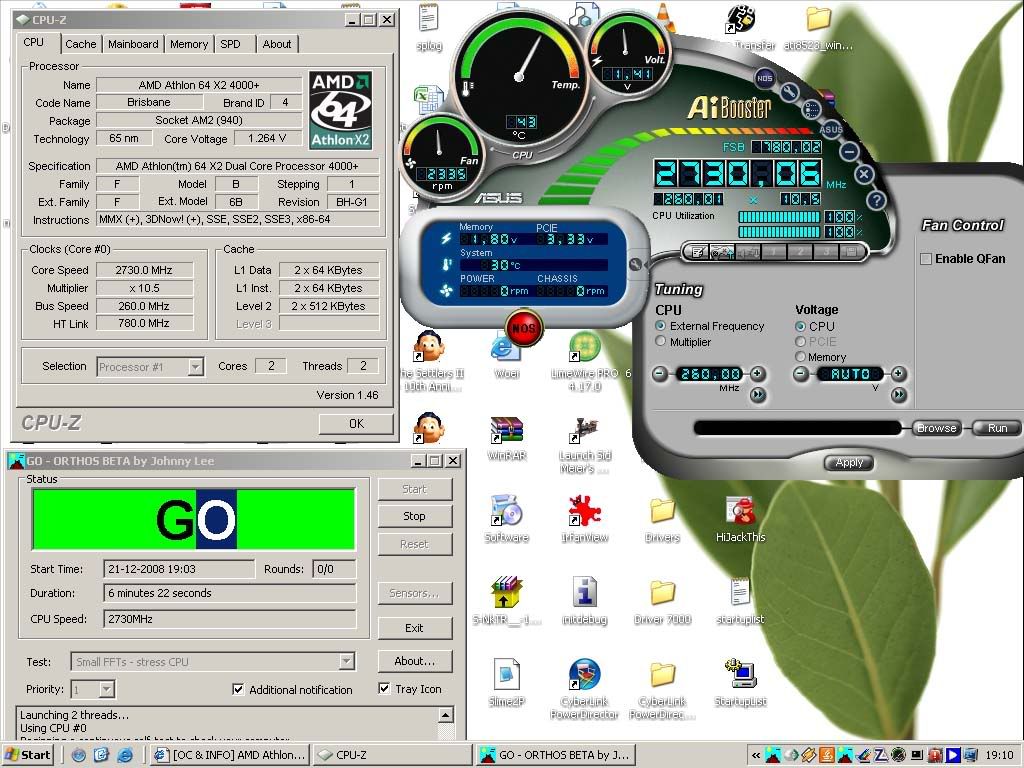
Task: Click the Stop button in ORTHOS
Action: pos(414,516)
